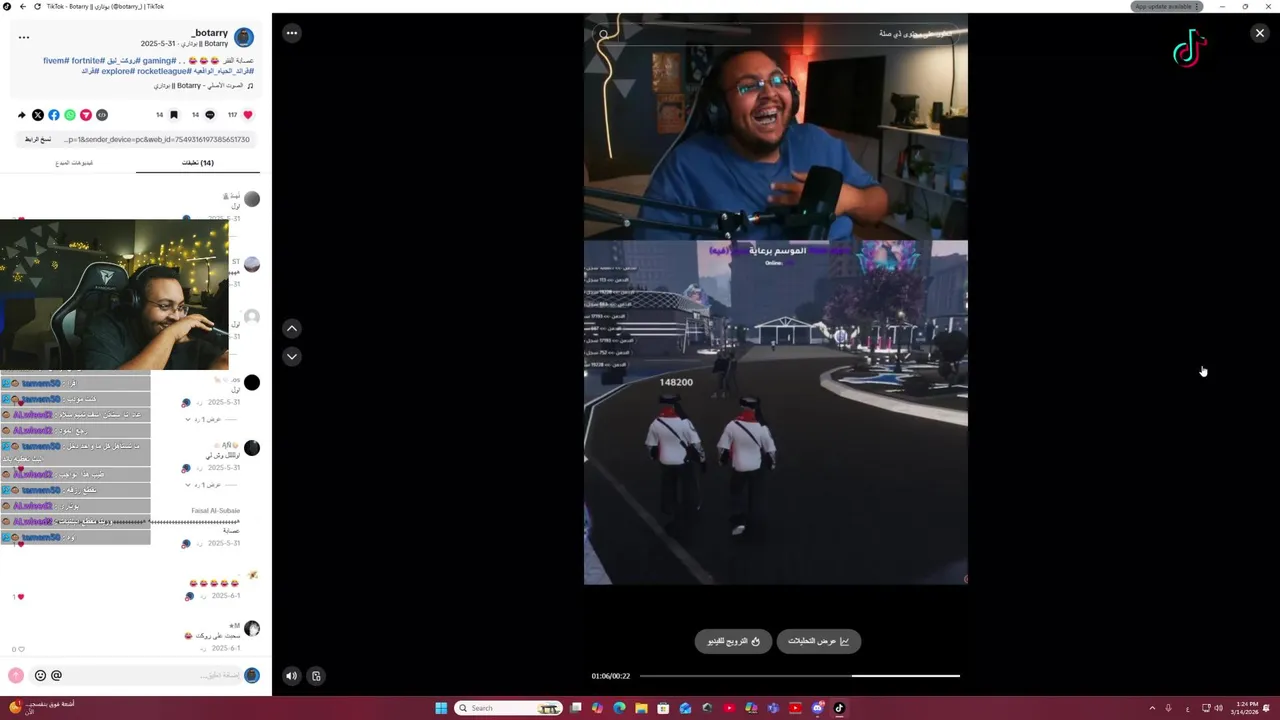
Task: Click the #fortnite hashtag
Action: point(88,61)
